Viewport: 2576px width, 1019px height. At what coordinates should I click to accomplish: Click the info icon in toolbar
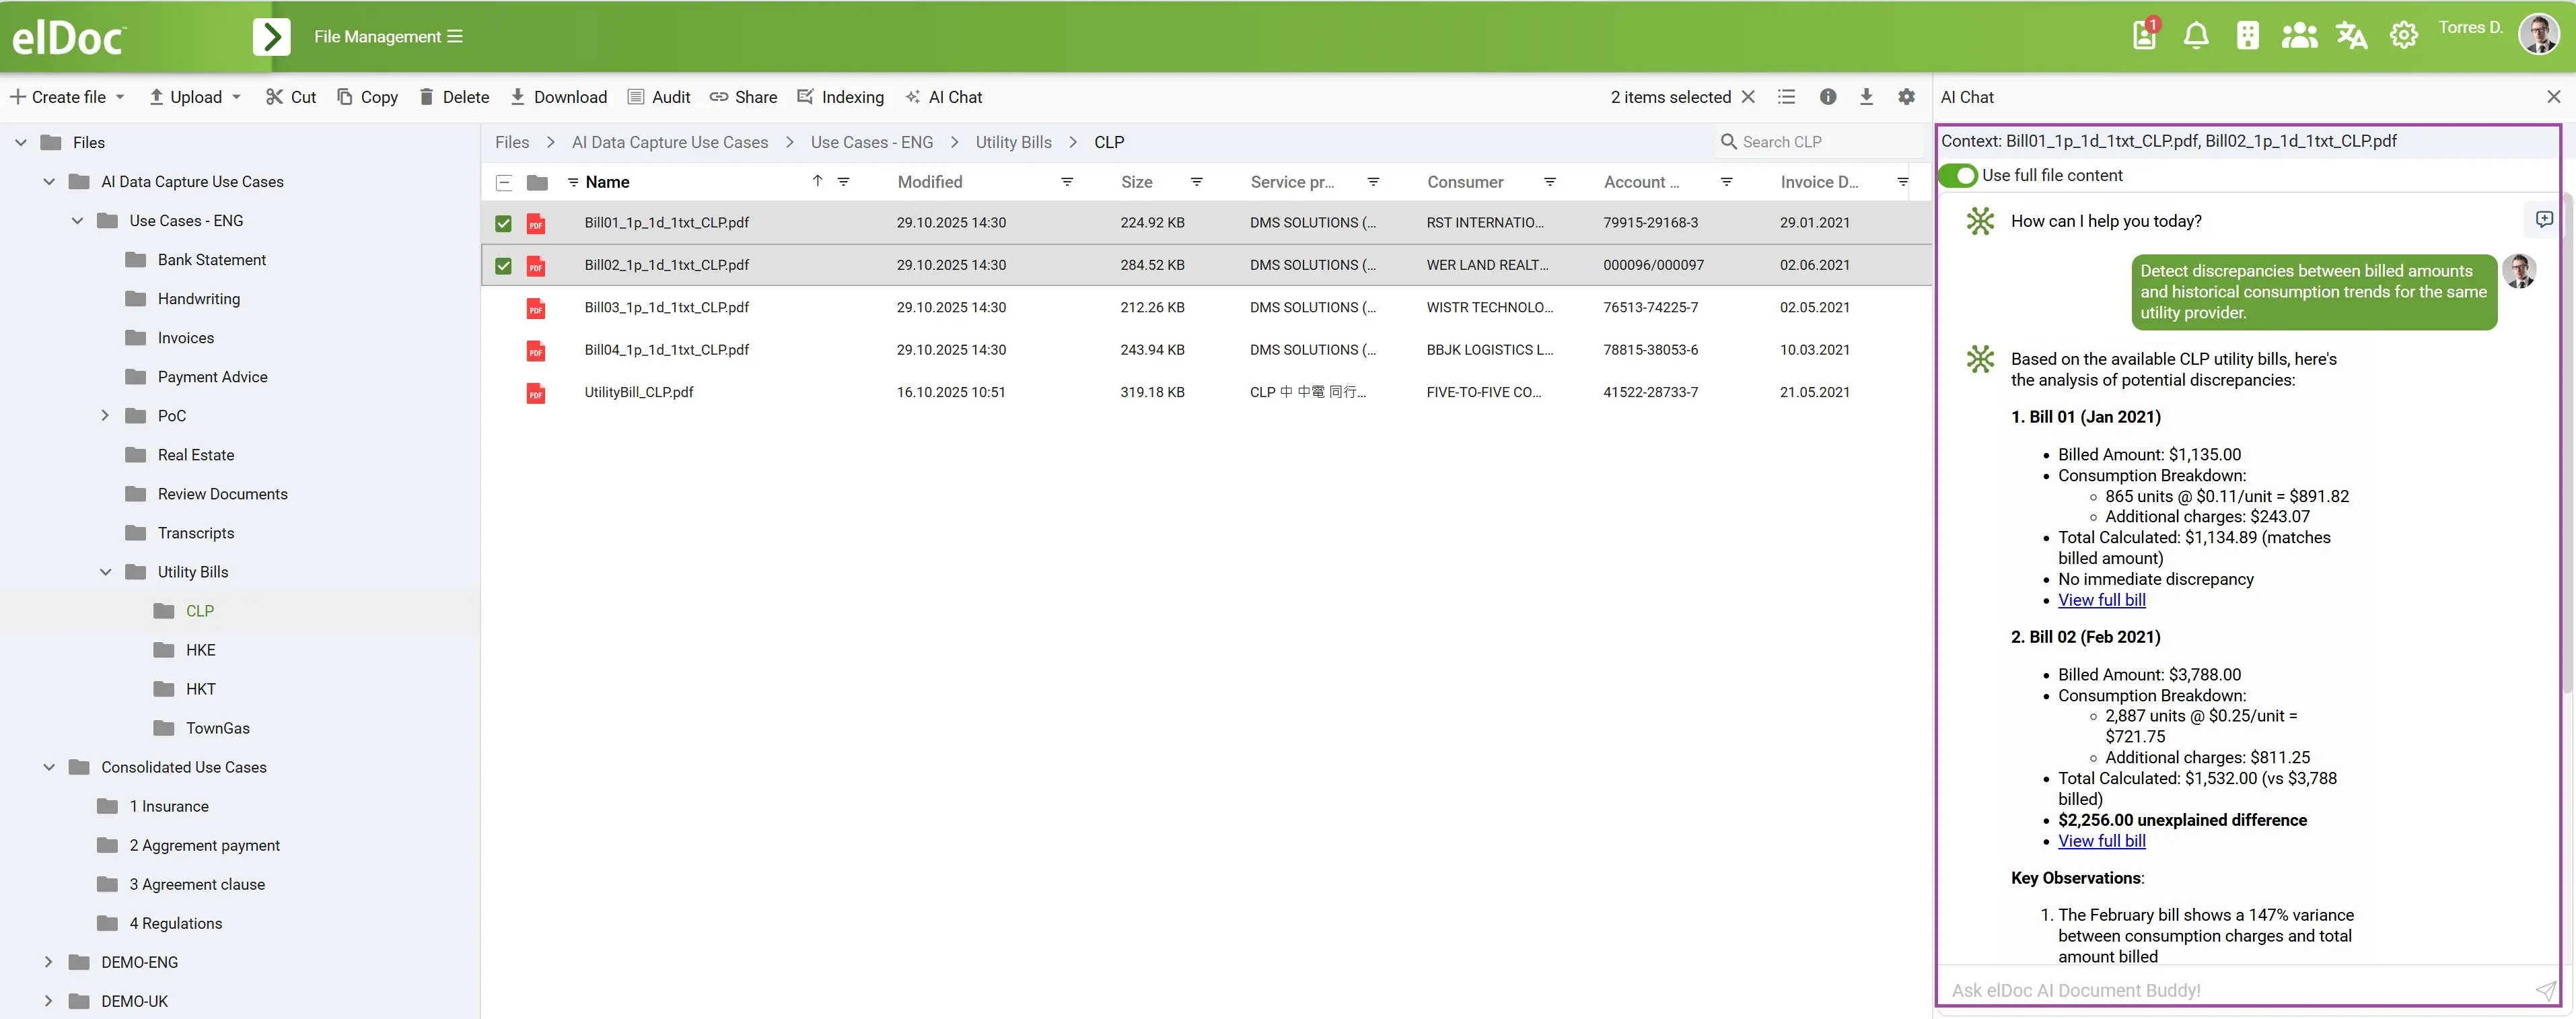point(1828,97)
